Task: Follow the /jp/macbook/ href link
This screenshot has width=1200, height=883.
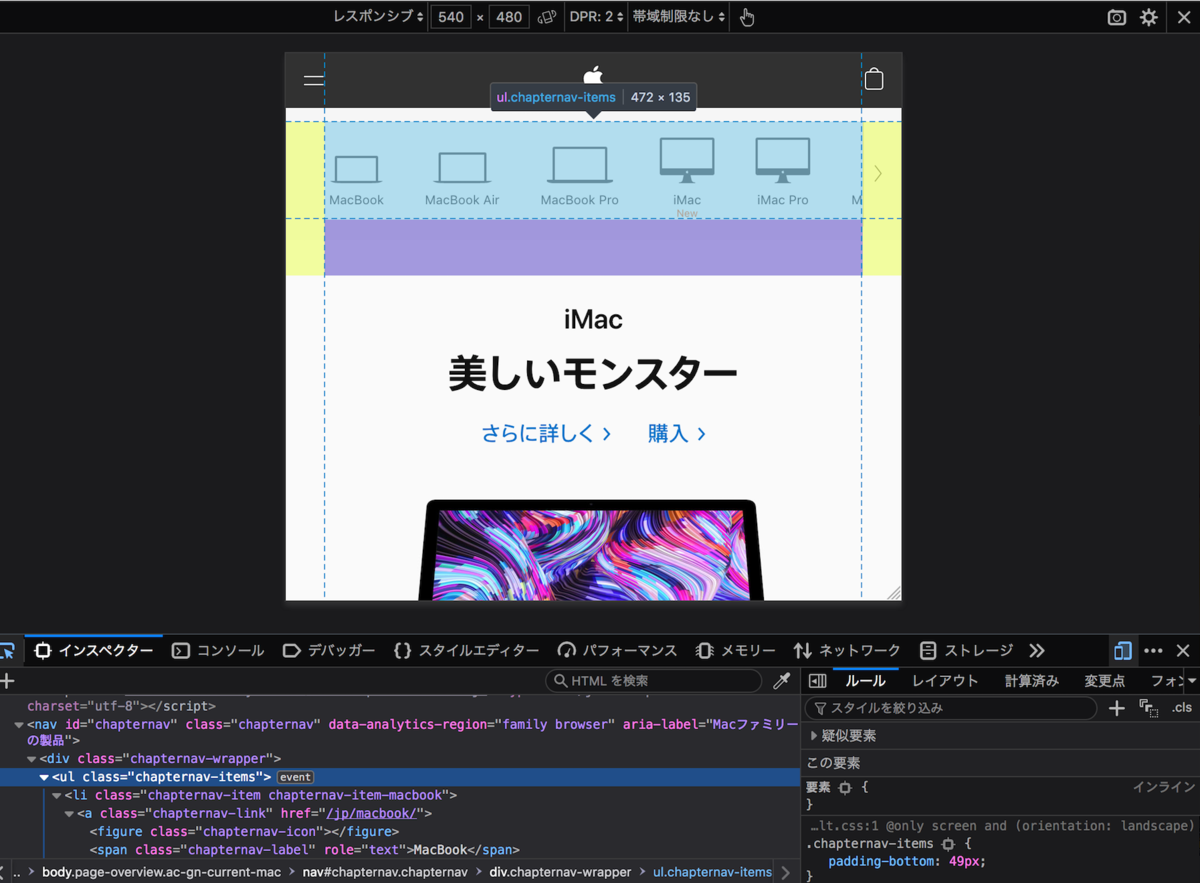Action: click(x=371, y=813)
